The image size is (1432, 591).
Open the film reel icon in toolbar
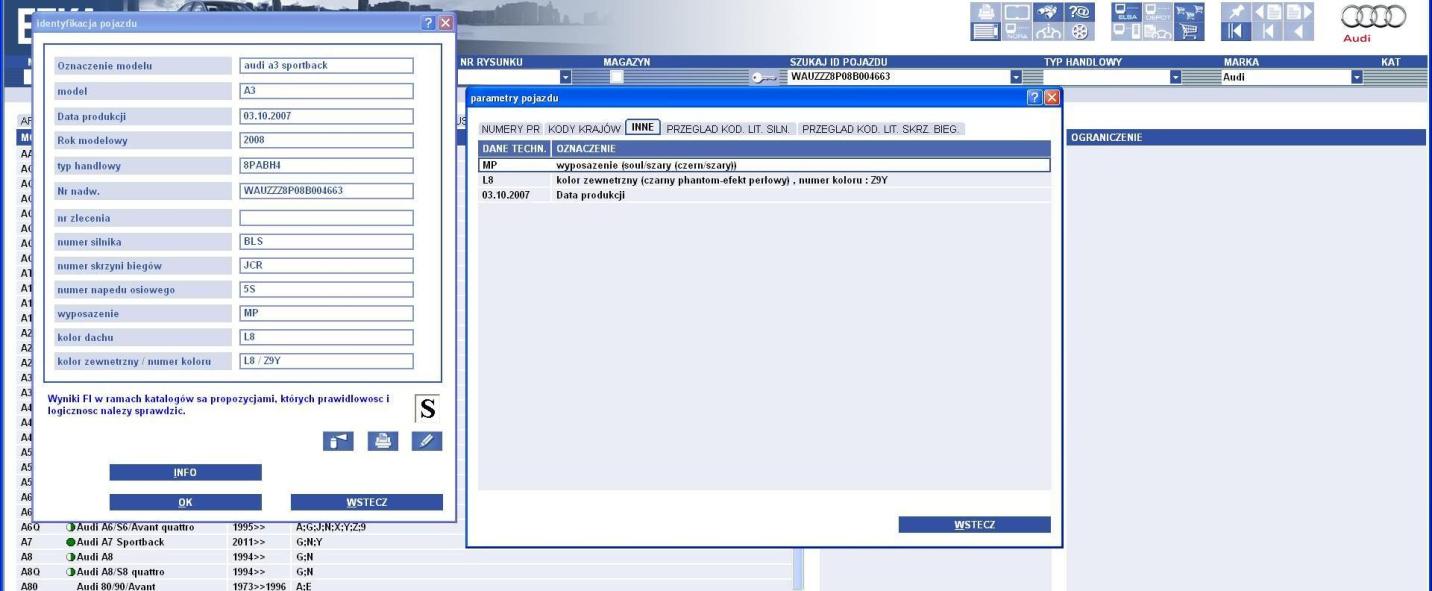pos(1079,31)
